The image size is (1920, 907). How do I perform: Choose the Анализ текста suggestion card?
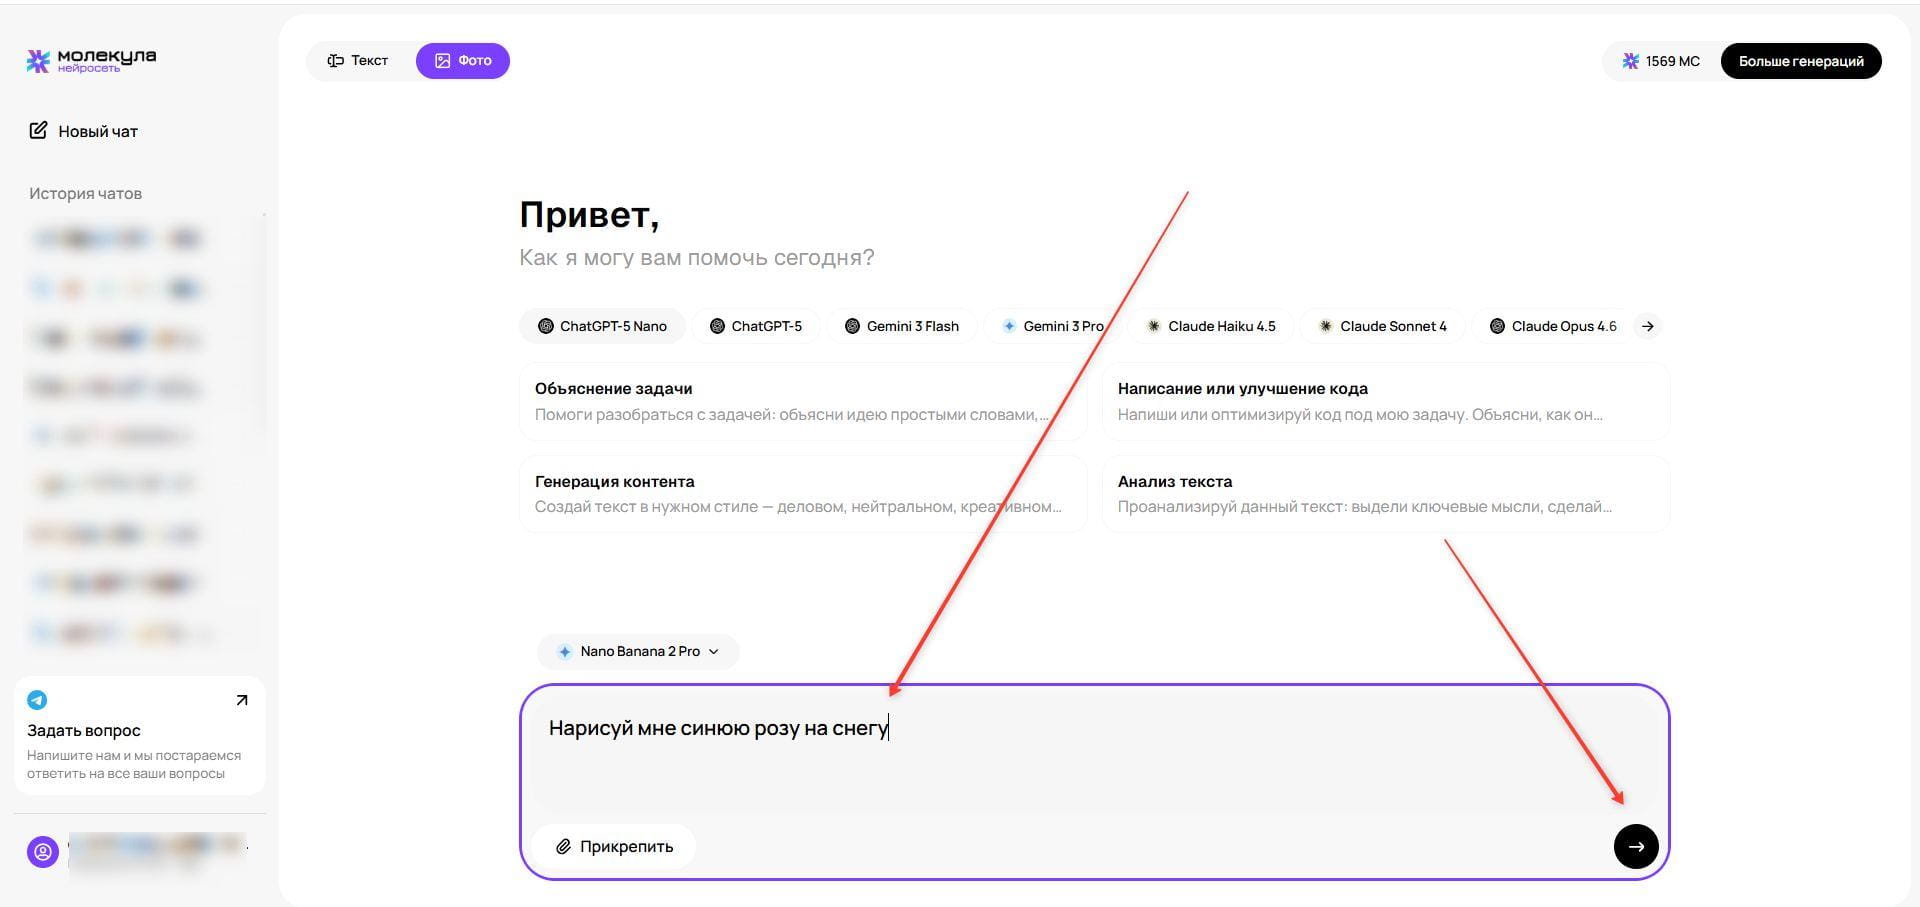[1386, 494]
